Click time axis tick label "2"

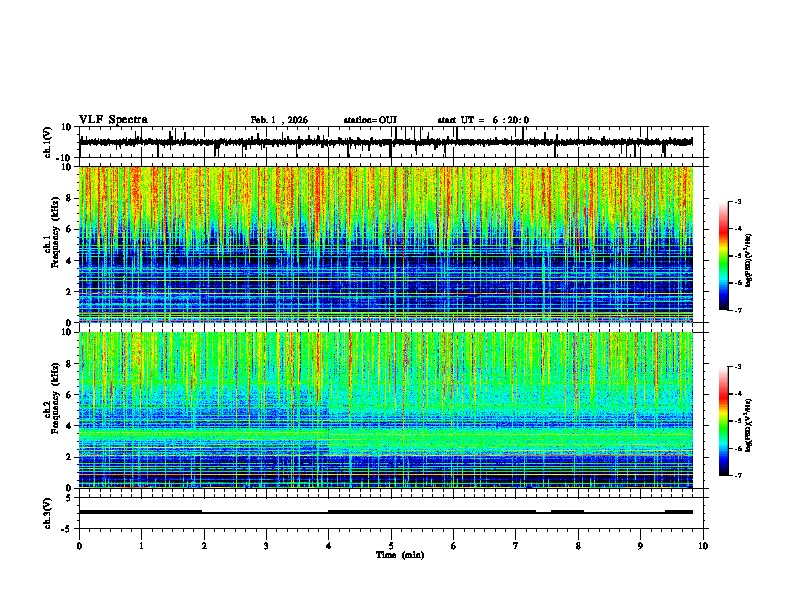[x=204, y=546]
